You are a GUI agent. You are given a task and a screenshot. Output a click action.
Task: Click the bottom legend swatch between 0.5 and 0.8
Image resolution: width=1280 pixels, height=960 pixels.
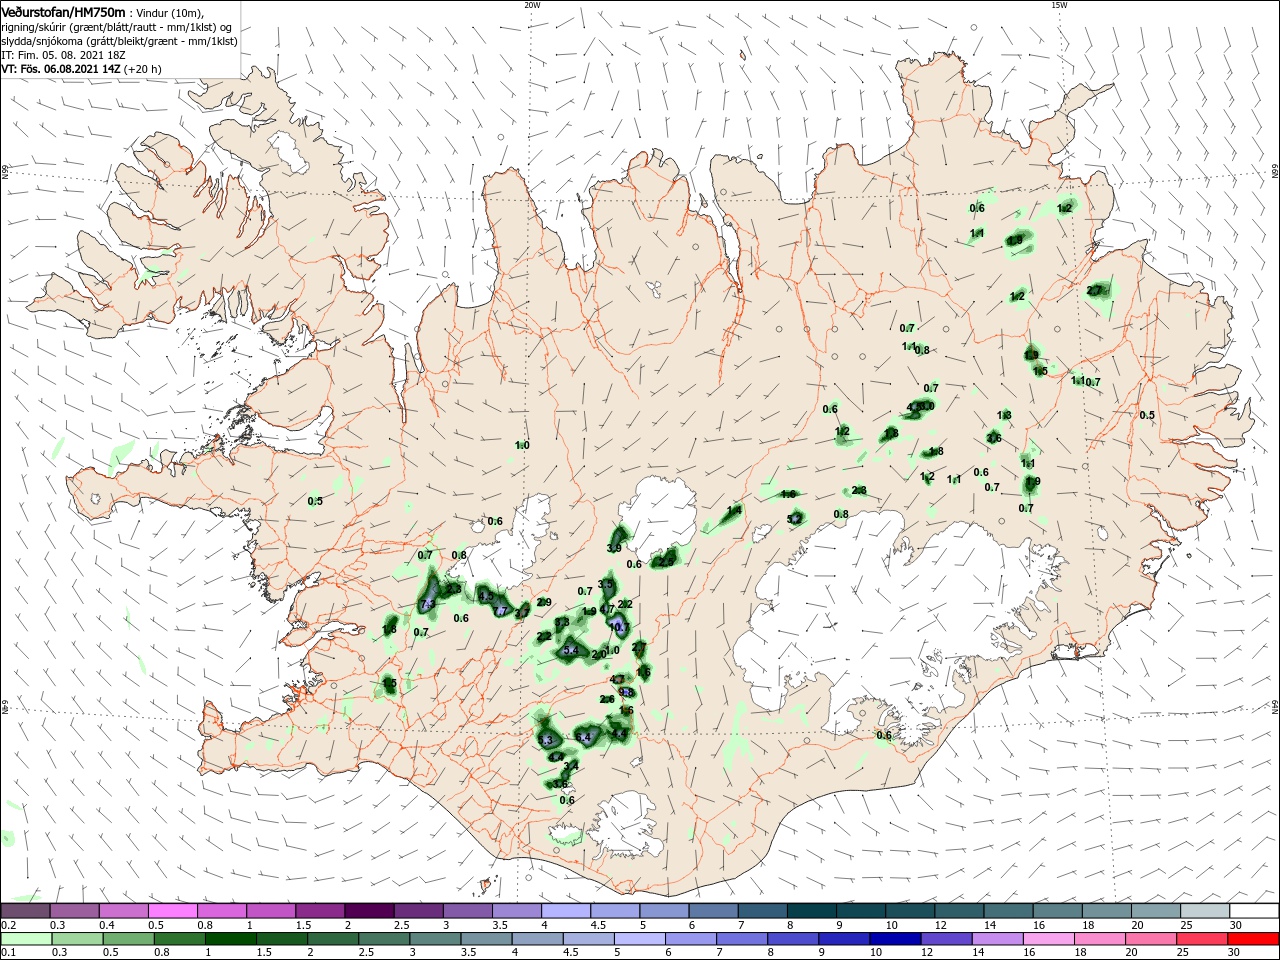128,939
